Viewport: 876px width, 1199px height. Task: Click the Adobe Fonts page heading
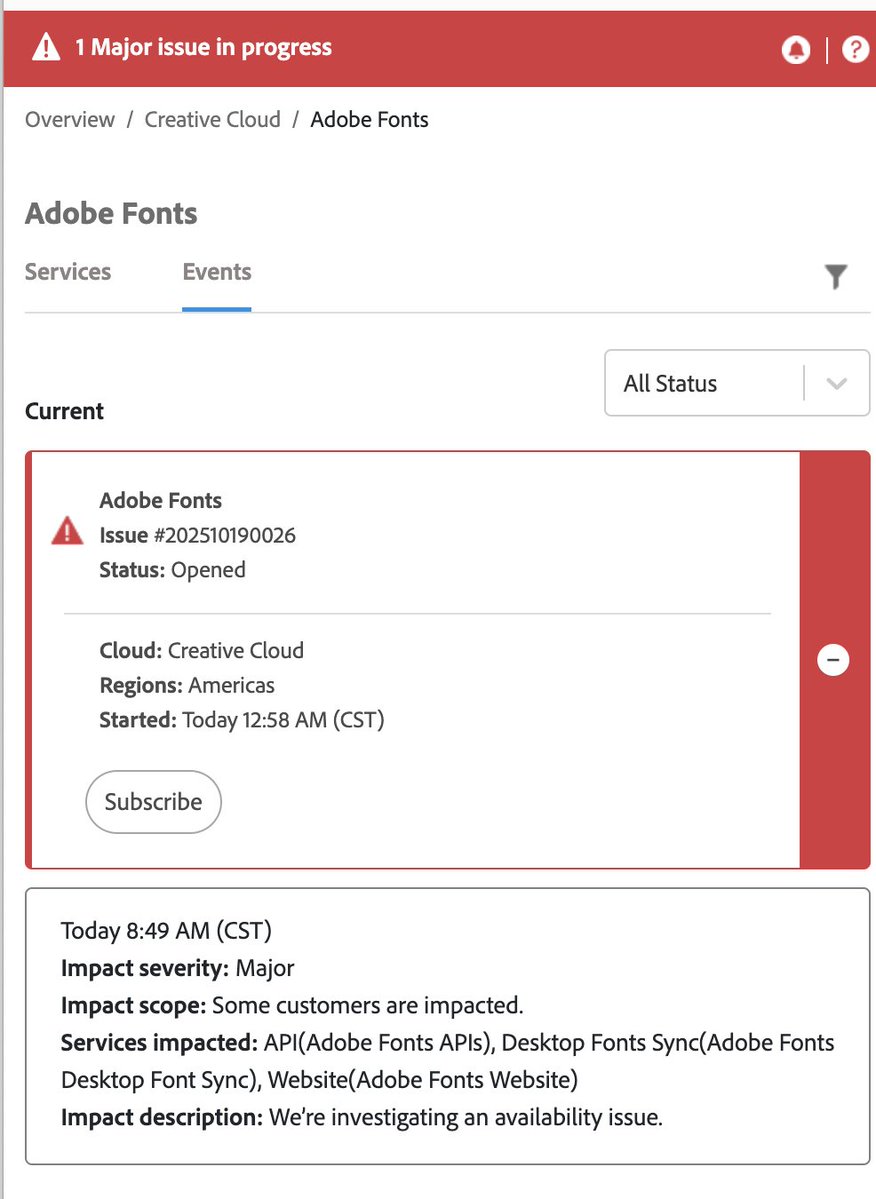(111, 213)
